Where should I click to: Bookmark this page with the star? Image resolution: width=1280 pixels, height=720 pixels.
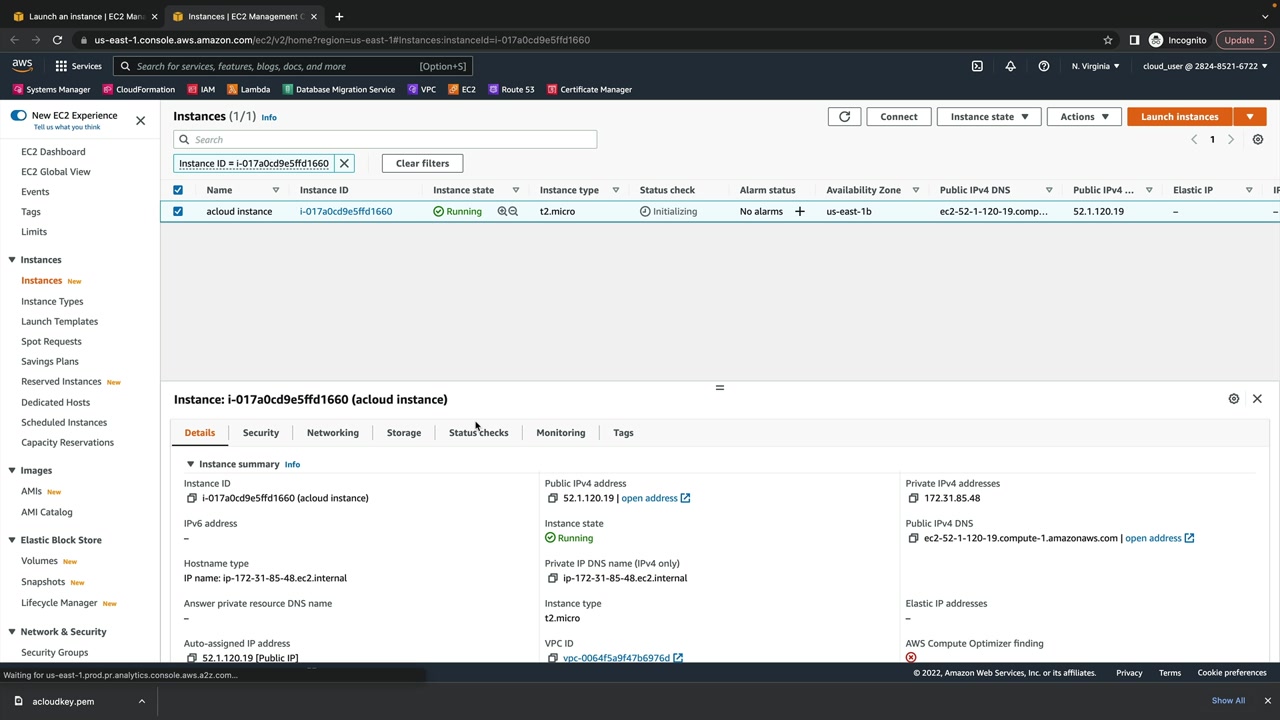click(1108, 40)
